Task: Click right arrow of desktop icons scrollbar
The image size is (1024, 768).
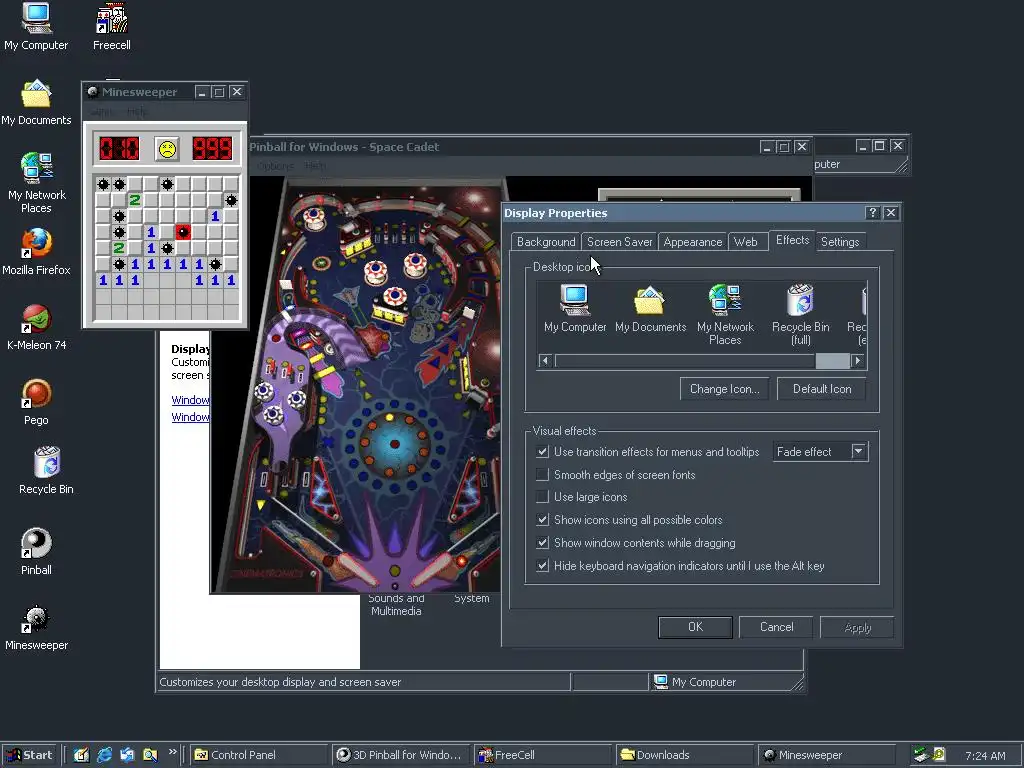Action: pos(858,360)
